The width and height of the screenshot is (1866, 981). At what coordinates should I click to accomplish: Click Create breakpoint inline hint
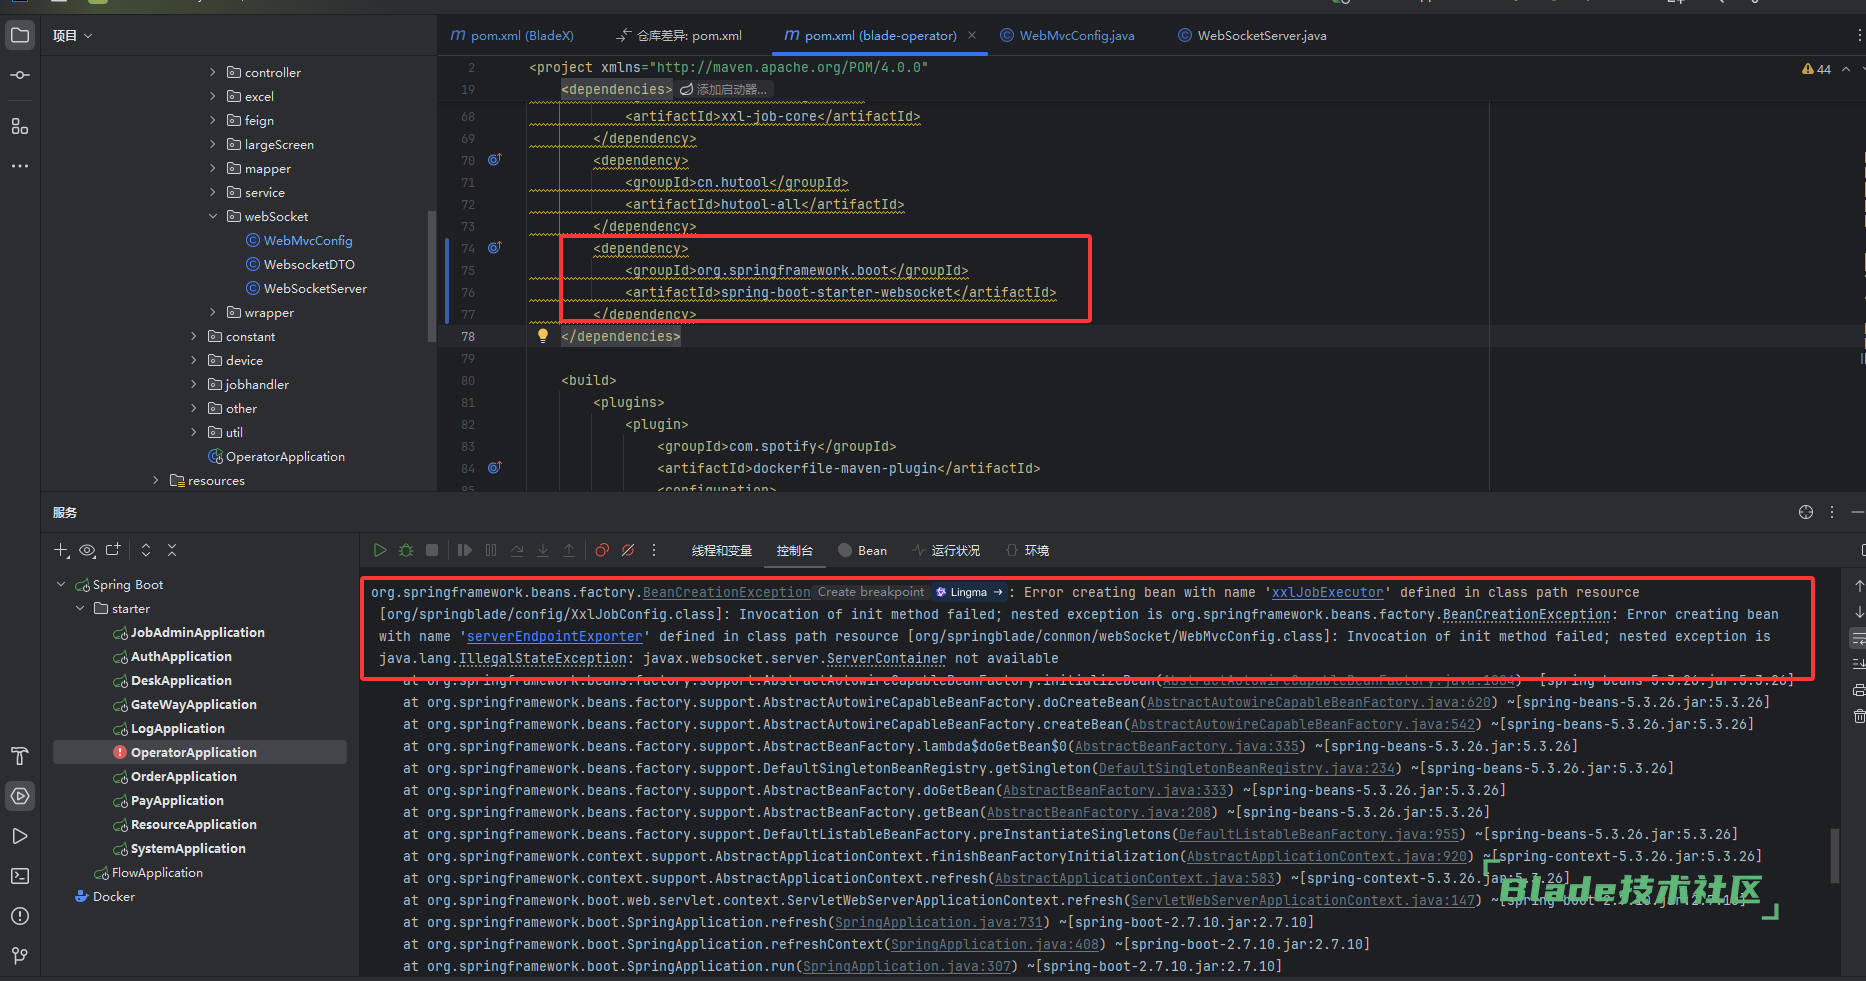pos(871,592)
